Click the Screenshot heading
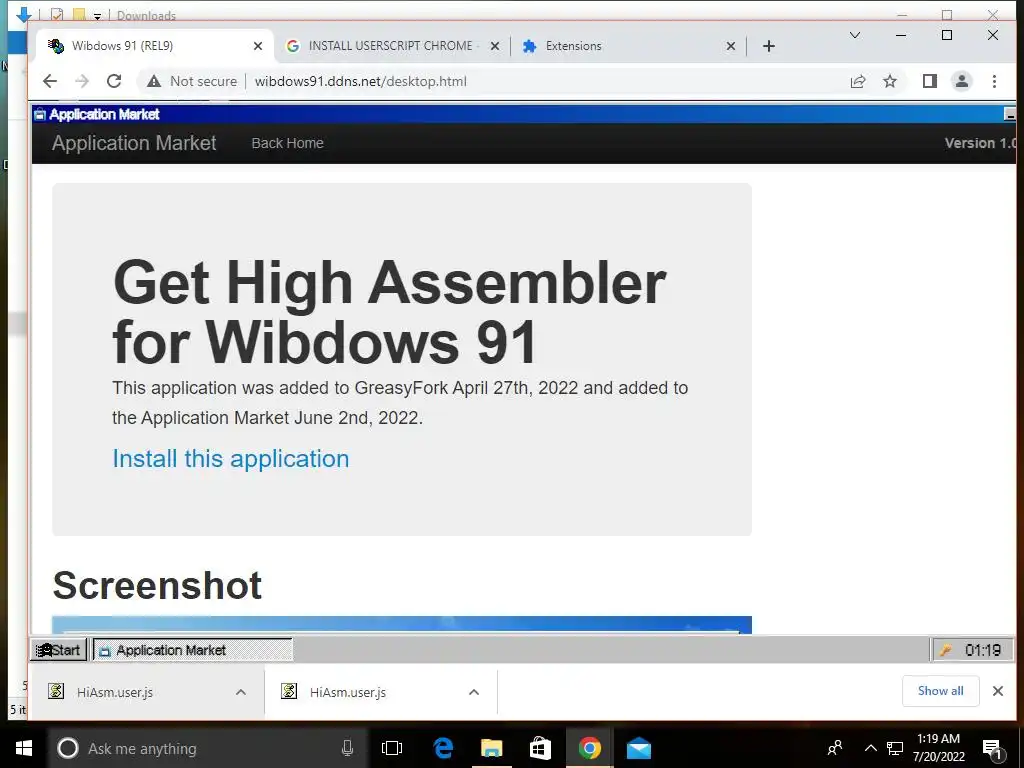The width and height of the screenshot is (1024, 768). click(157, 585)
